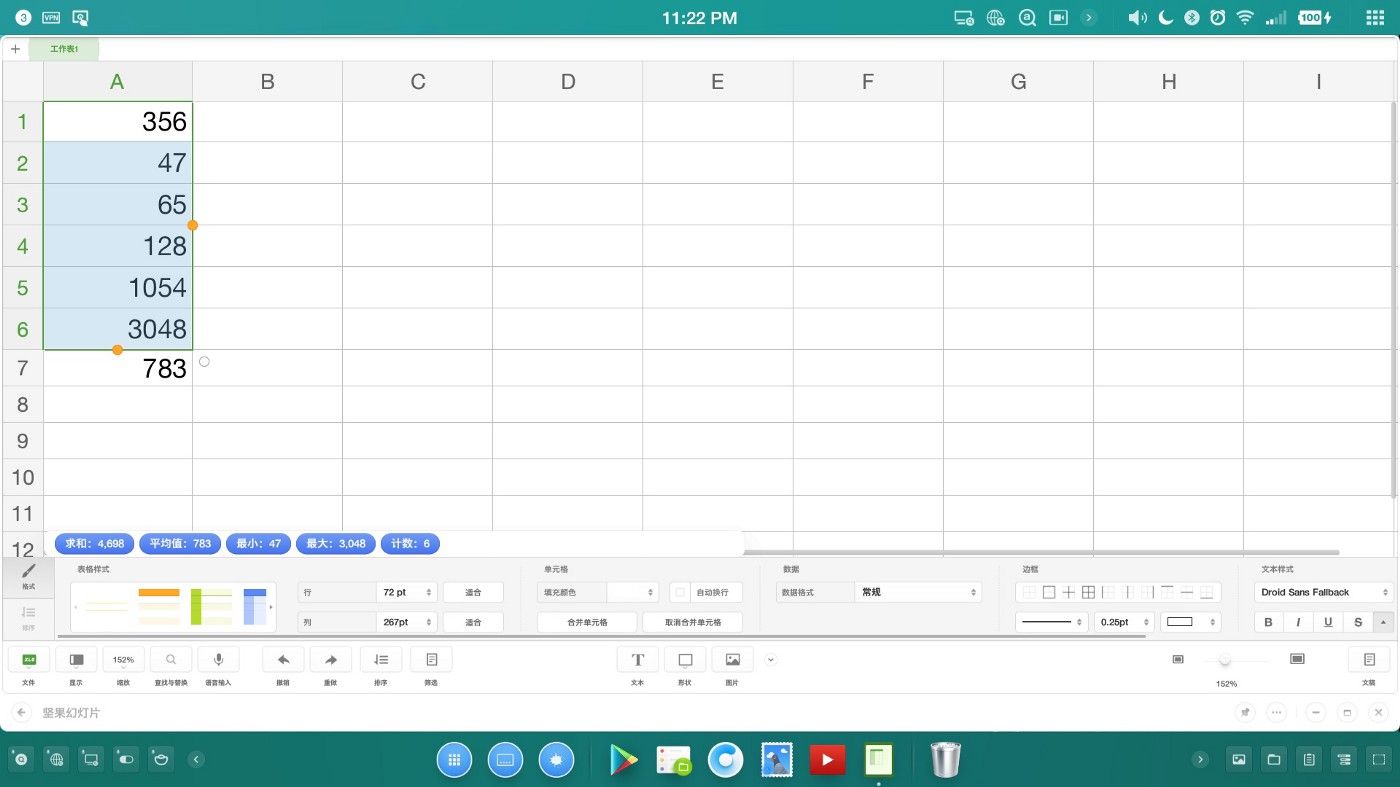1400x787 pixels.
Task: Insert text box with 文本 icon
Action: coord(637,660)
